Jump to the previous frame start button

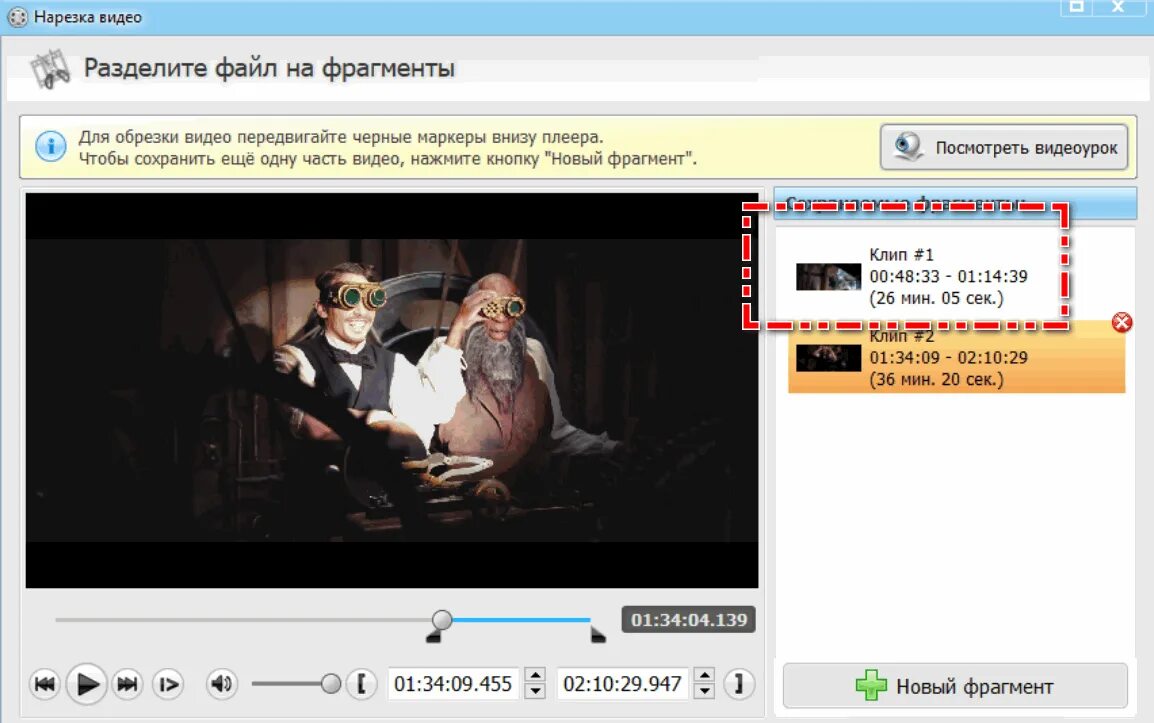(44, 684)
